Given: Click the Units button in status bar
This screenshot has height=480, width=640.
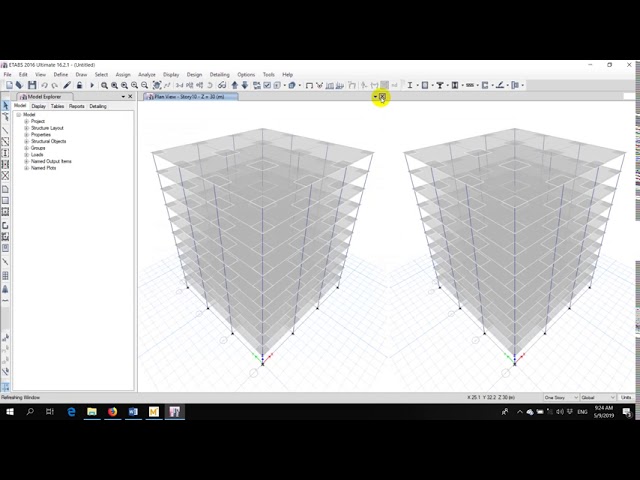Looking at the screenshot, I should coord(626,398).
